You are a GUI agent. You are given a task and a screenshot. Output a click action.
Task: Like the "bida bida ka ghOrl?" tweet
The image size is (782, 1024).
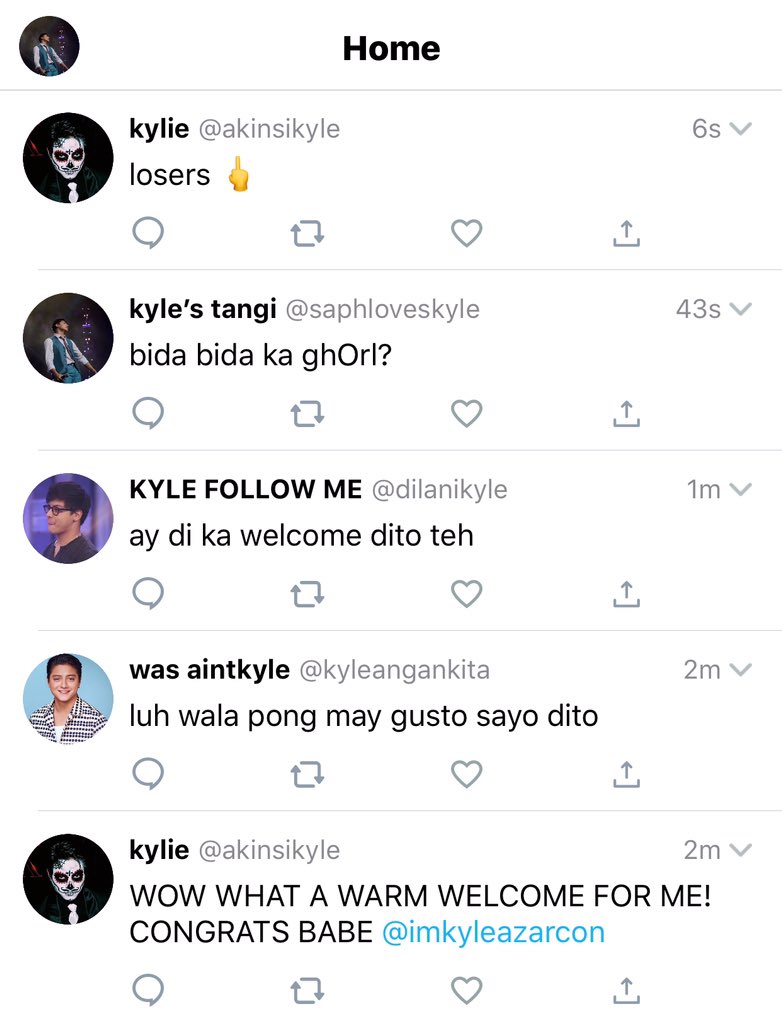[x=466, y=414]
